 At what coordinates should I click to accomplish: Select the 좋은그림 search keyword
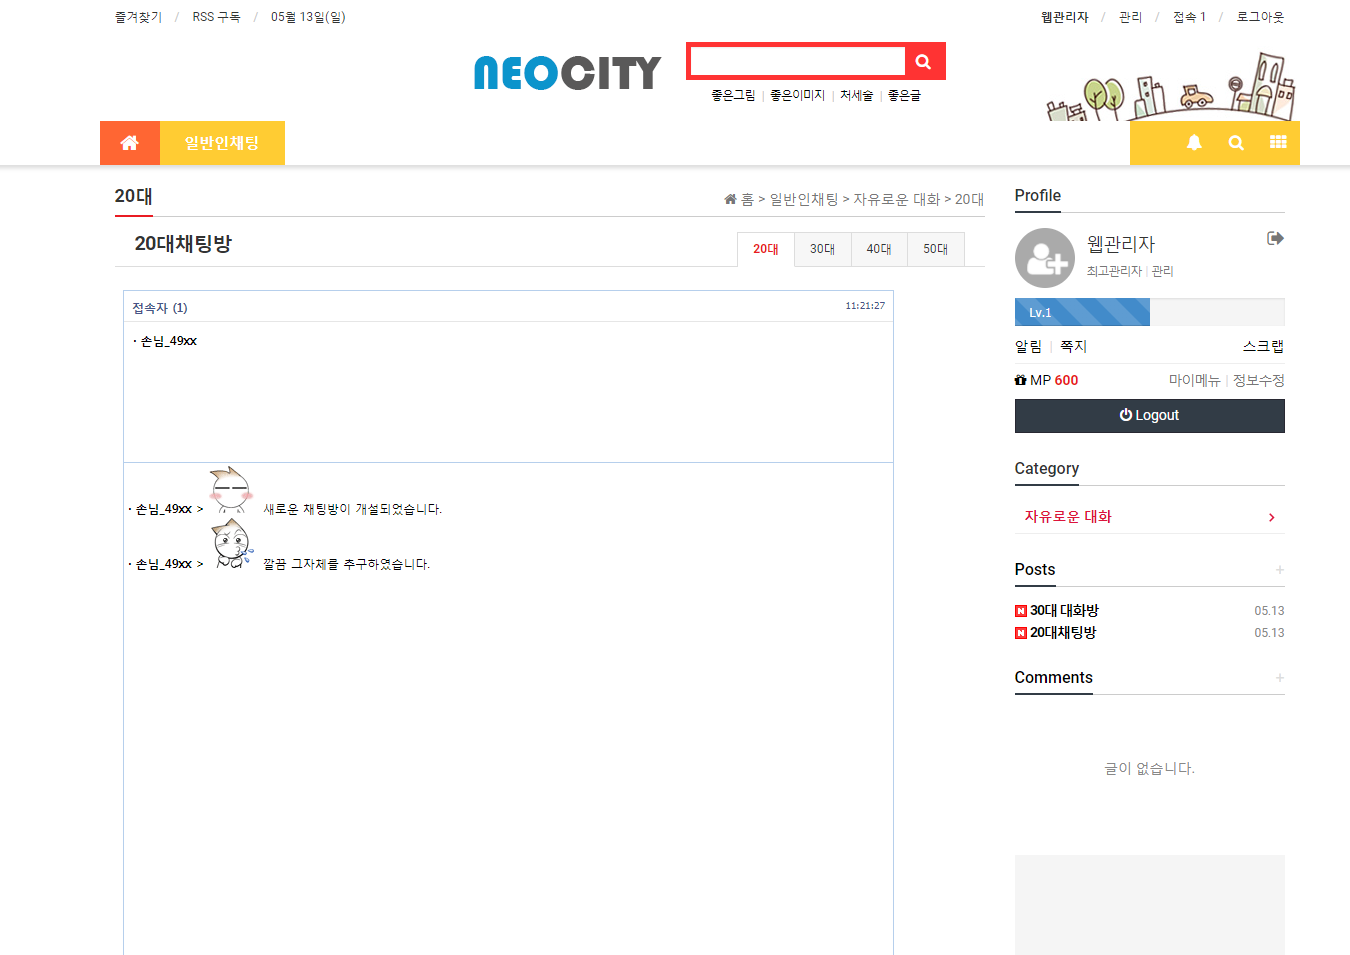(x=734, y=95)
